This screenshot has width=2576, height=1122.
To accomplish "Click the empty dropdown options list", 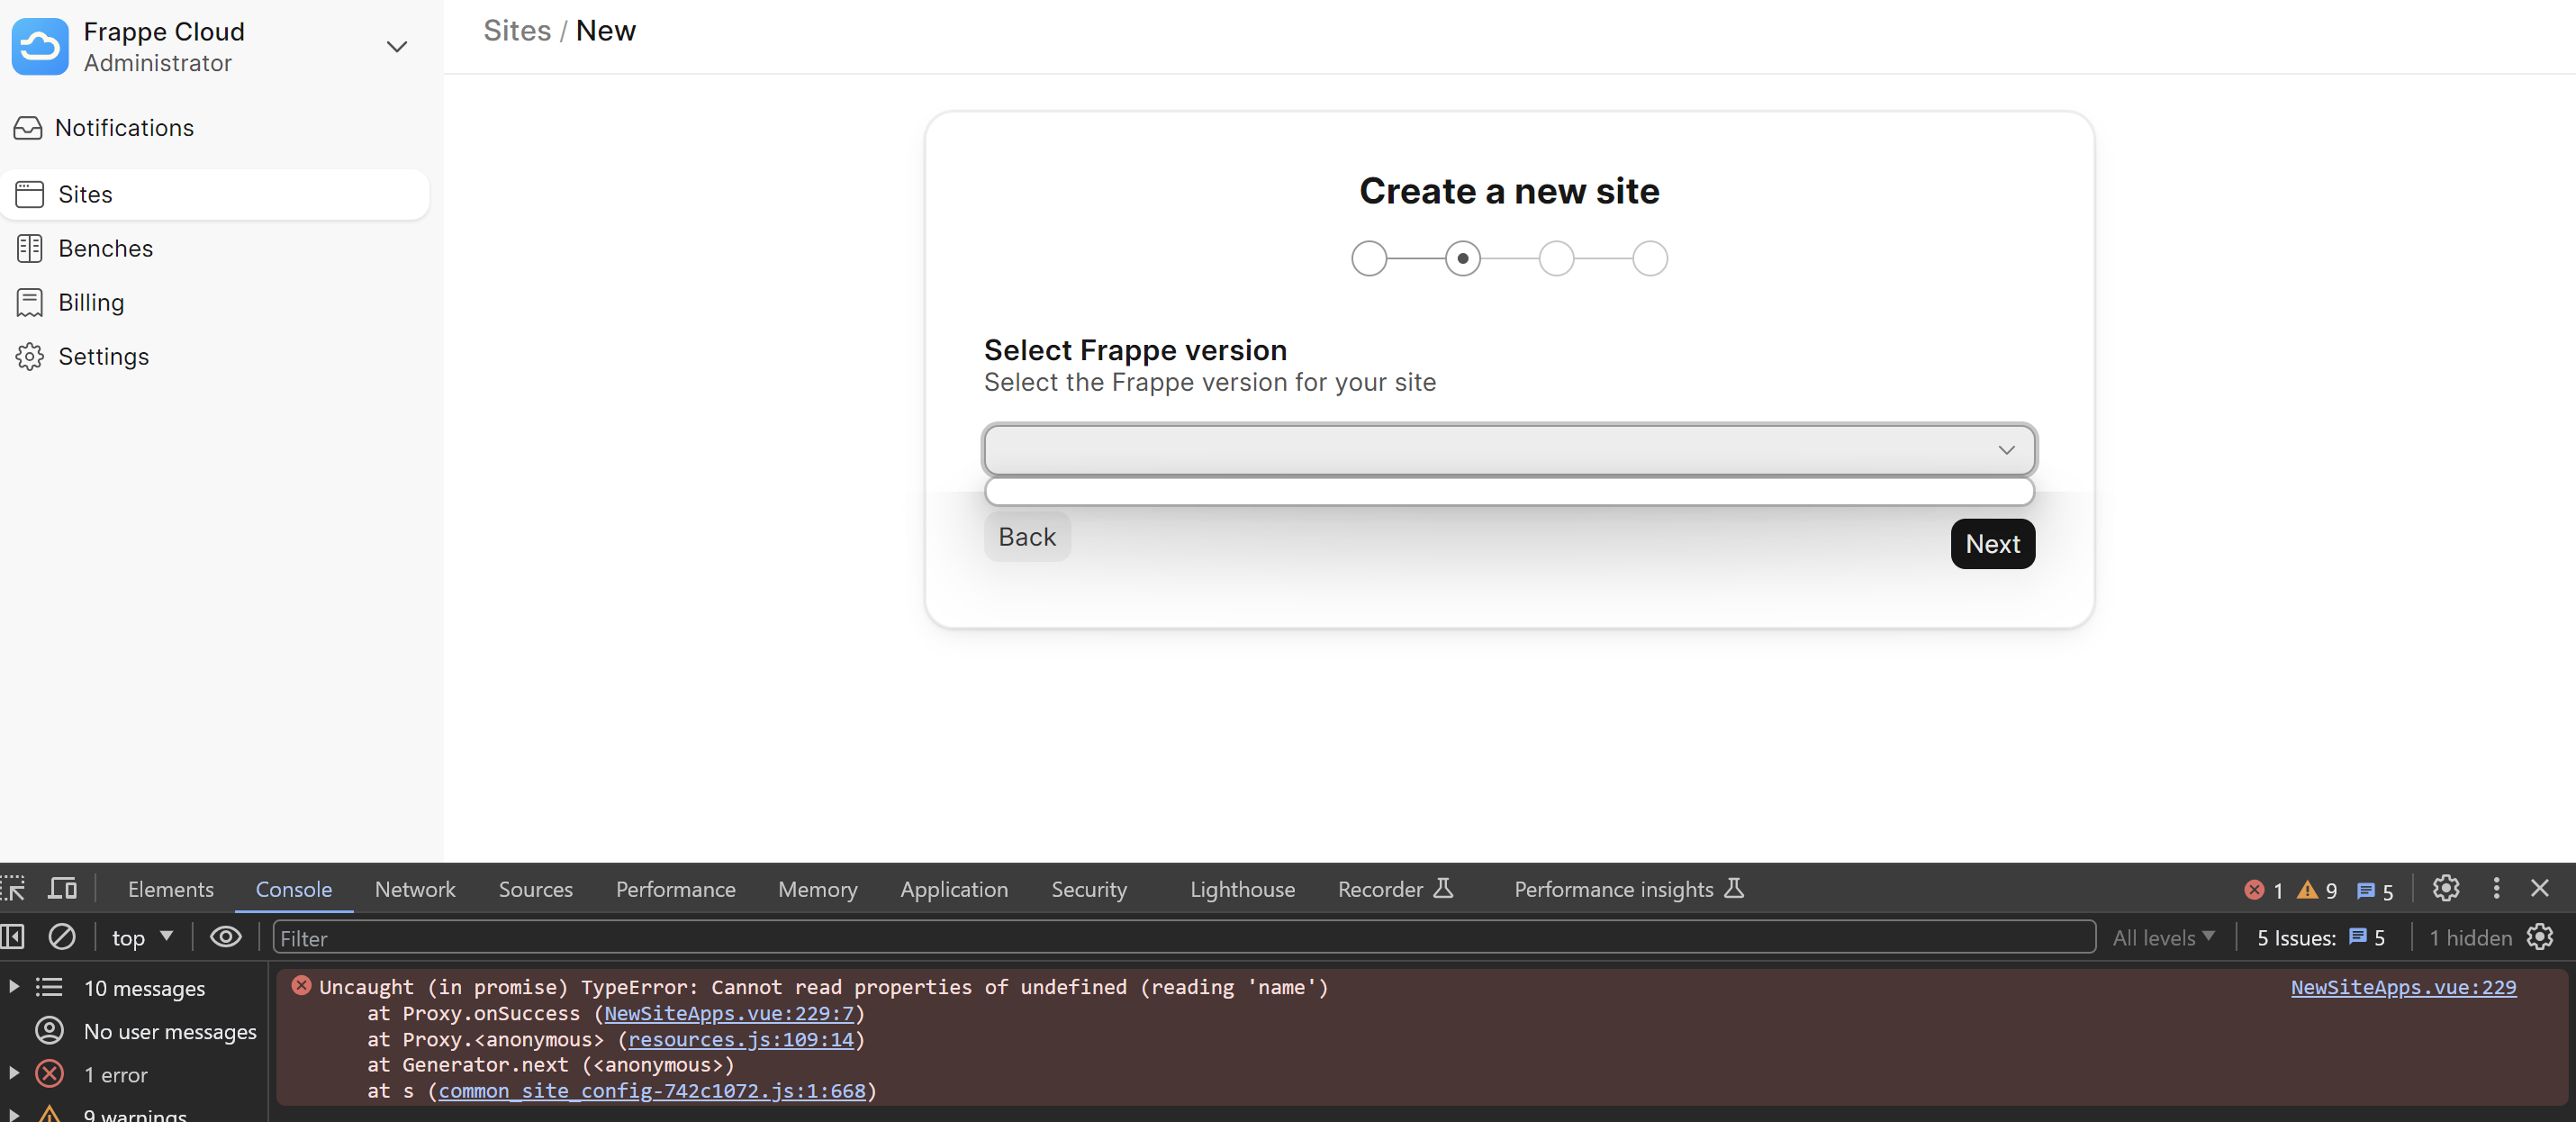I will point(1509,491).
